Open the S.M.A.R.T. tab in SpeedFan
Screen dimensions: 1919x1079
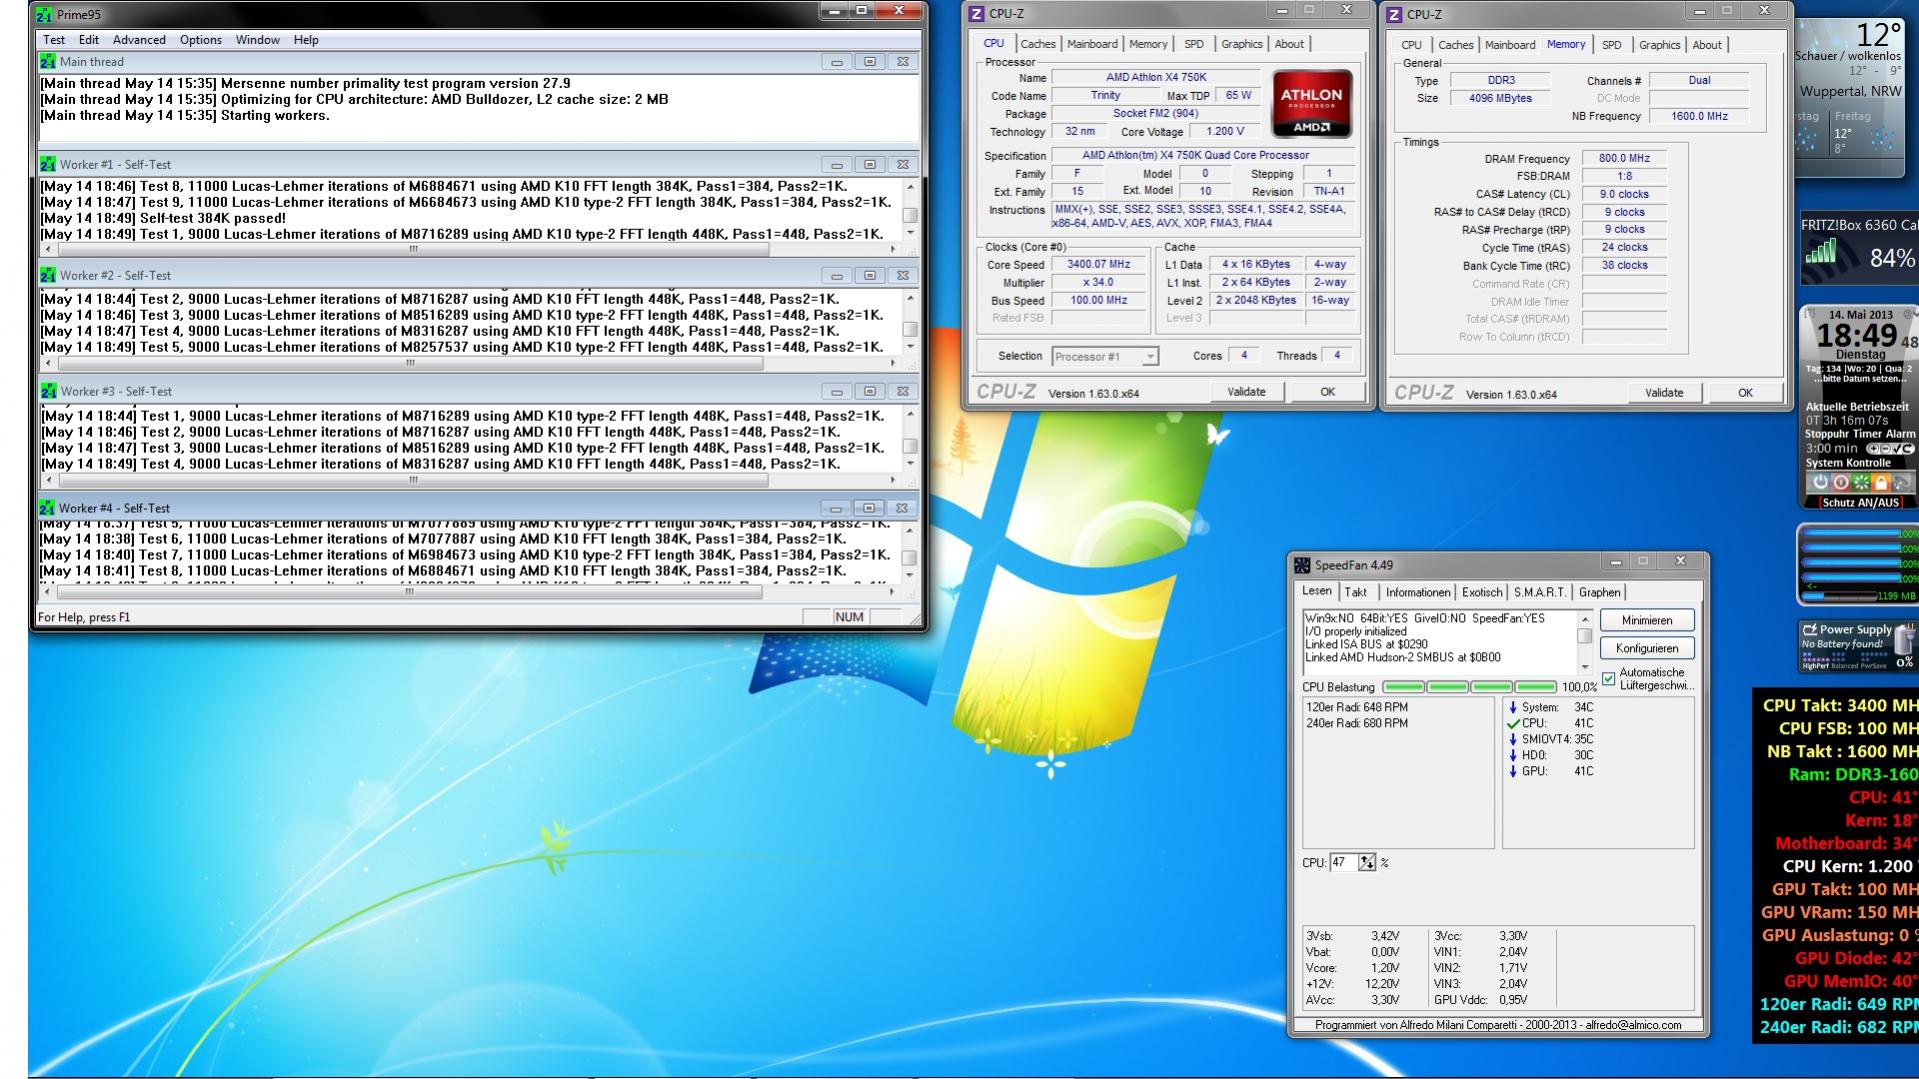pos(1540,593)
